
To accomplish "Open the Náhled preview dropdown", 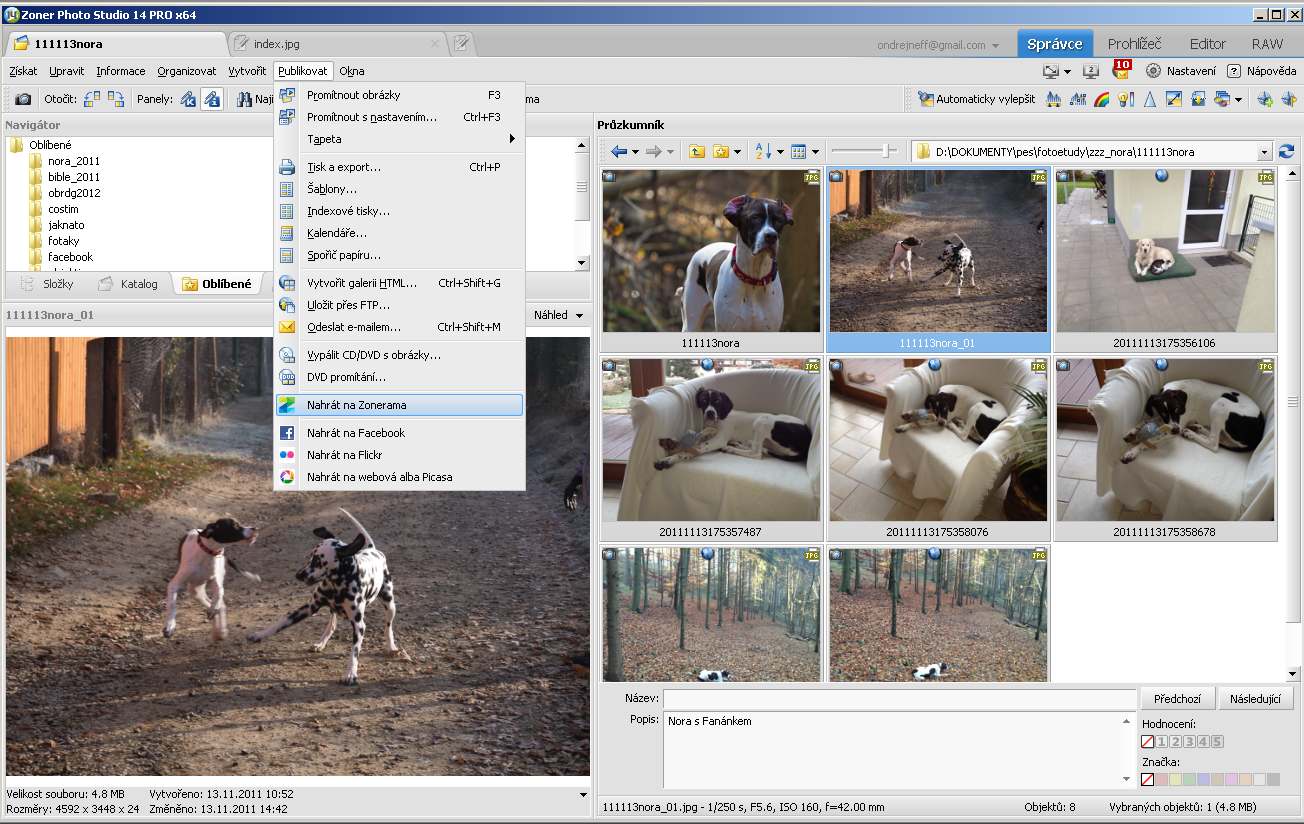I will [558, 315].
